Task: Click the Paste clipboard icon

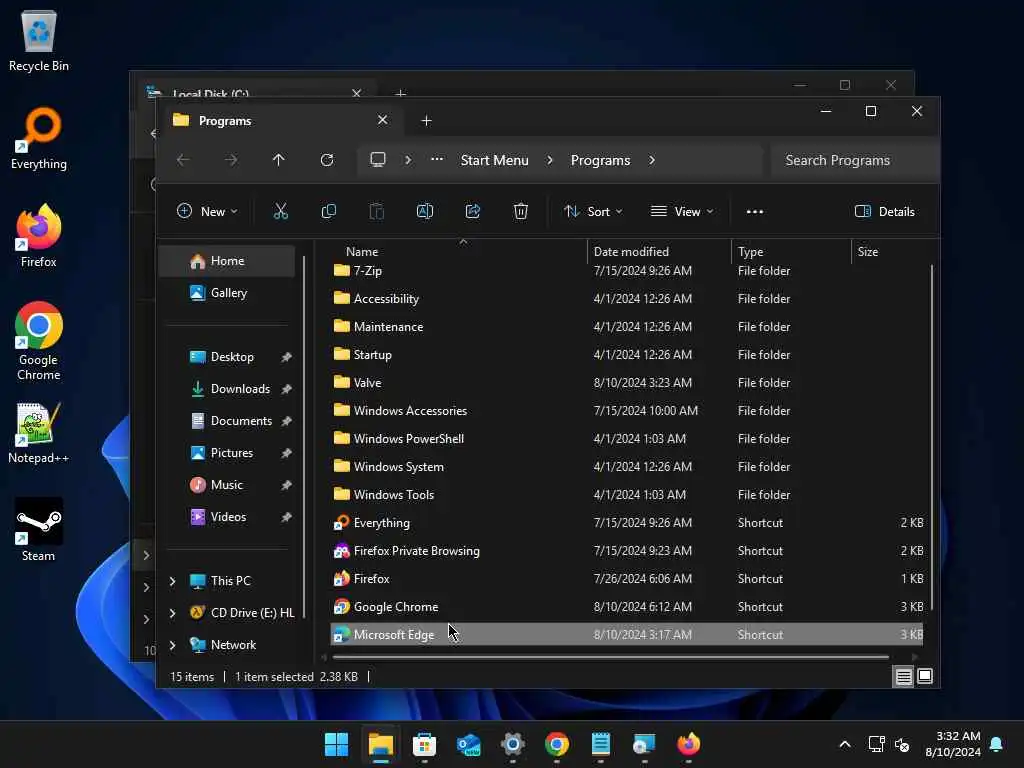Action: point(377,212)
